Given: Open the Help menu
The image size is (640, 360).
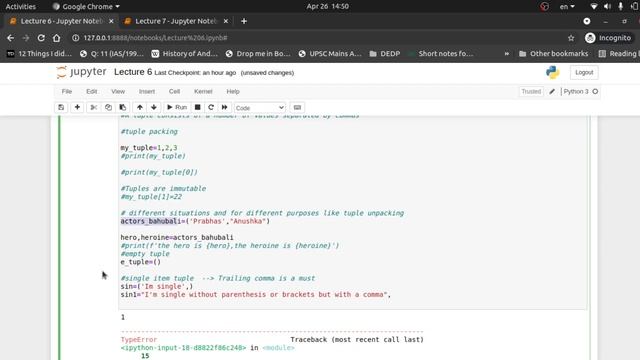Looking at the screenshot, I should (233, 91).
